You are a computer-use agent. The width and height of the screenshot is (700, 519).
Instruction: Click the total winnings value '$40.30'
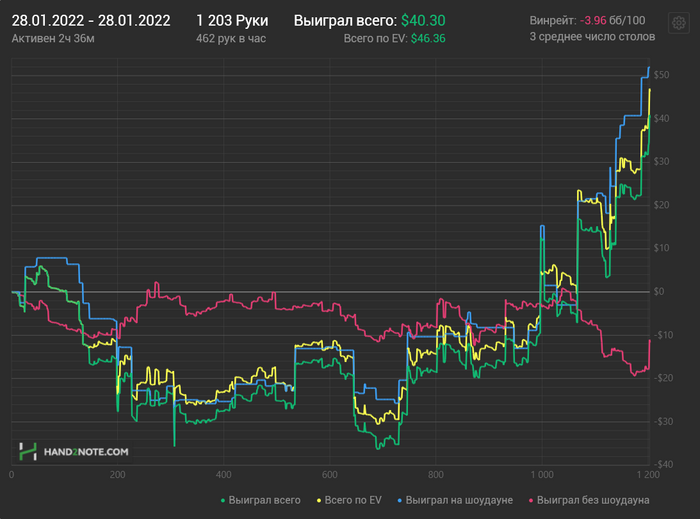pyautogui.click(x=423, y=21)
